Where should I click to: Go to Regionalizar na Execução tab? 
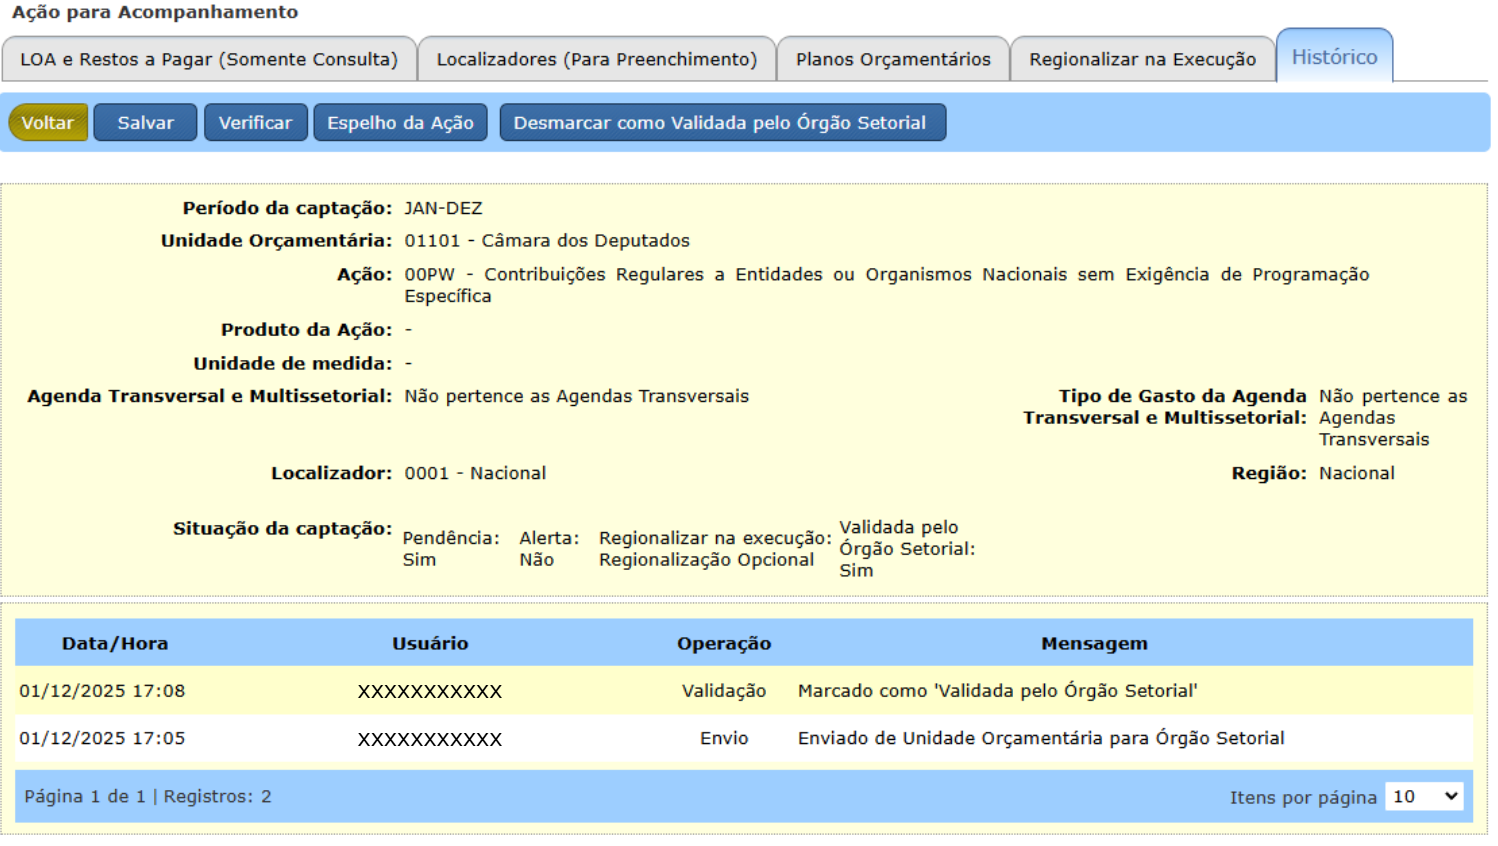pyautogui.click(x=1142, y=60)
